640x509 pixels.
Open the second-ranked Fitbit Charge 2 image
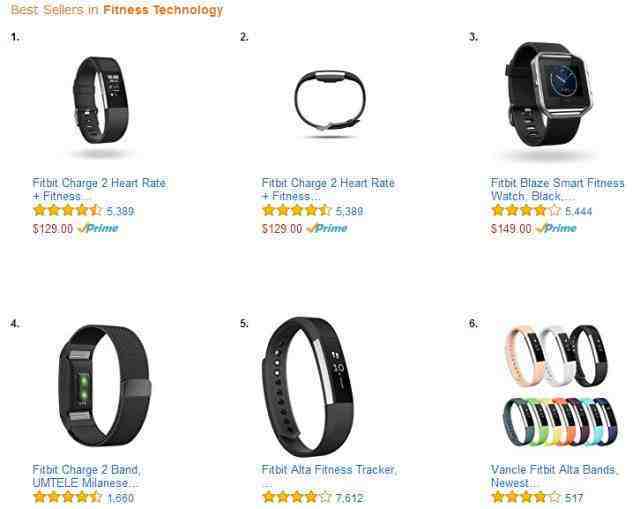pyautogui.click(x=329, y=100)
